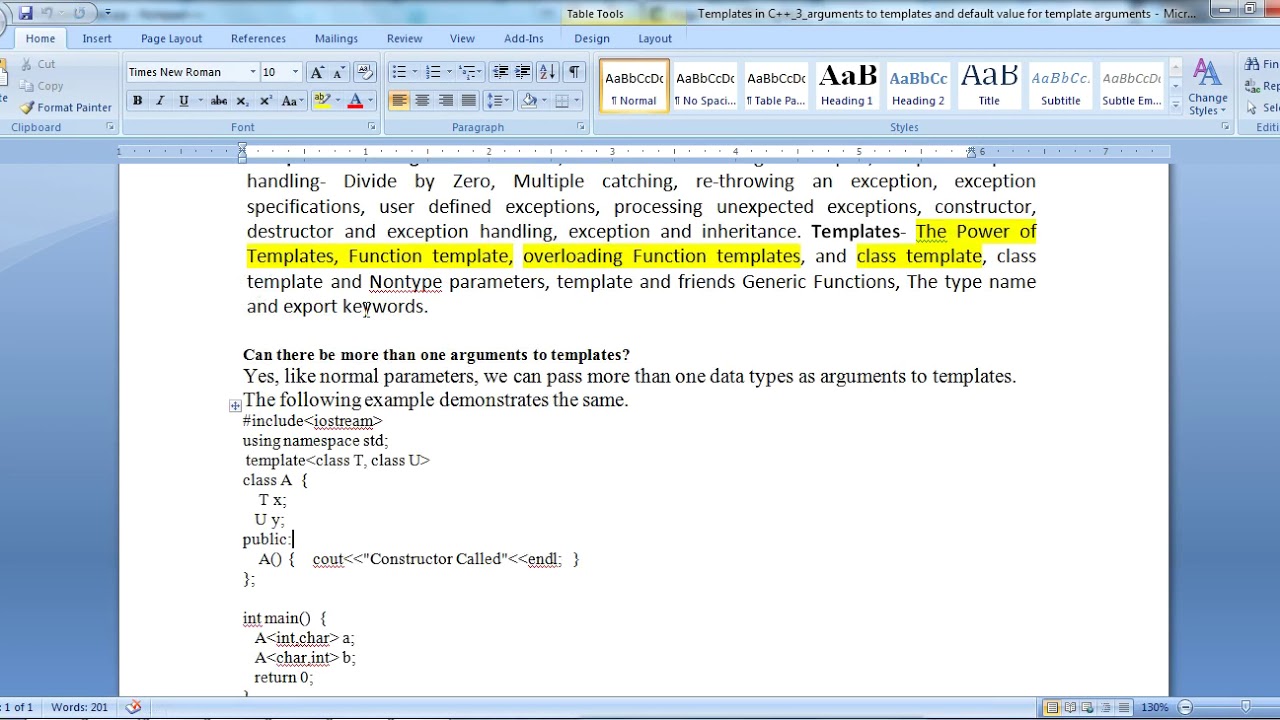Open the Font dialog launcher

pyautogui.click(x=372, y=127)
